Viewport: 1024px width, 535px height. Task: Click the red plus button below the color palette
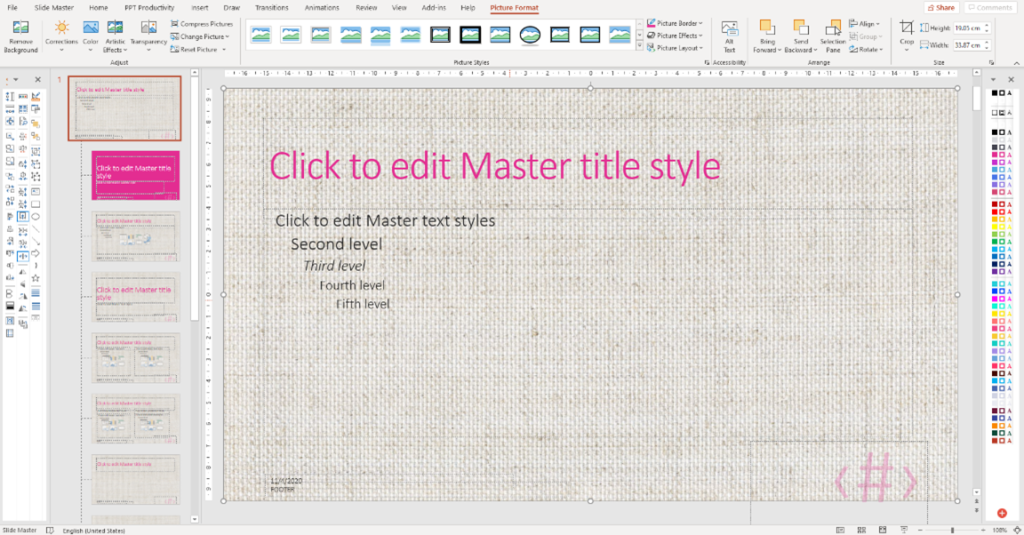pyautogui.click(x=1002, y=513)
